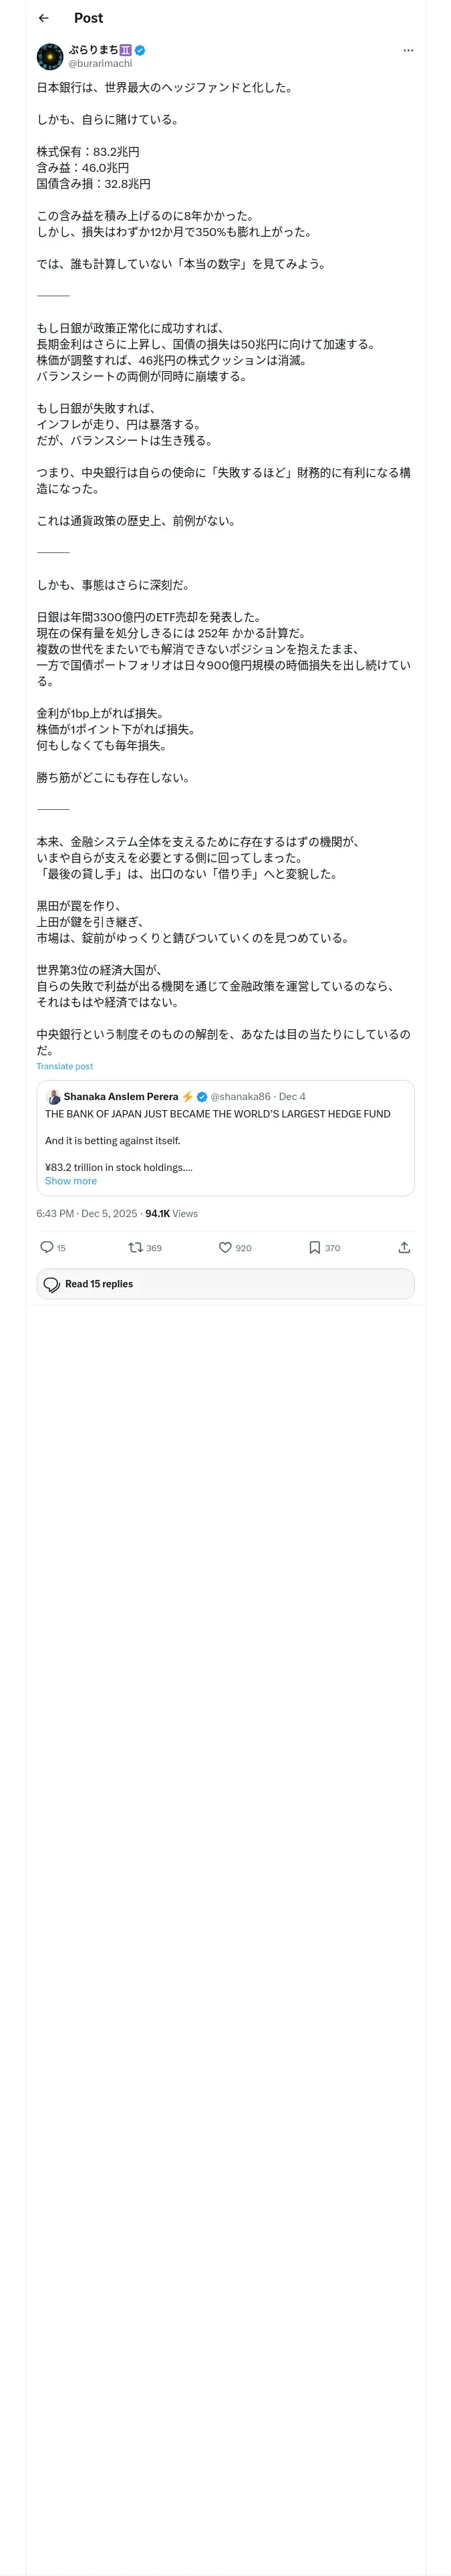Open the ぶらりまち display name link
Screen dimensions: 451x2576
93,50
